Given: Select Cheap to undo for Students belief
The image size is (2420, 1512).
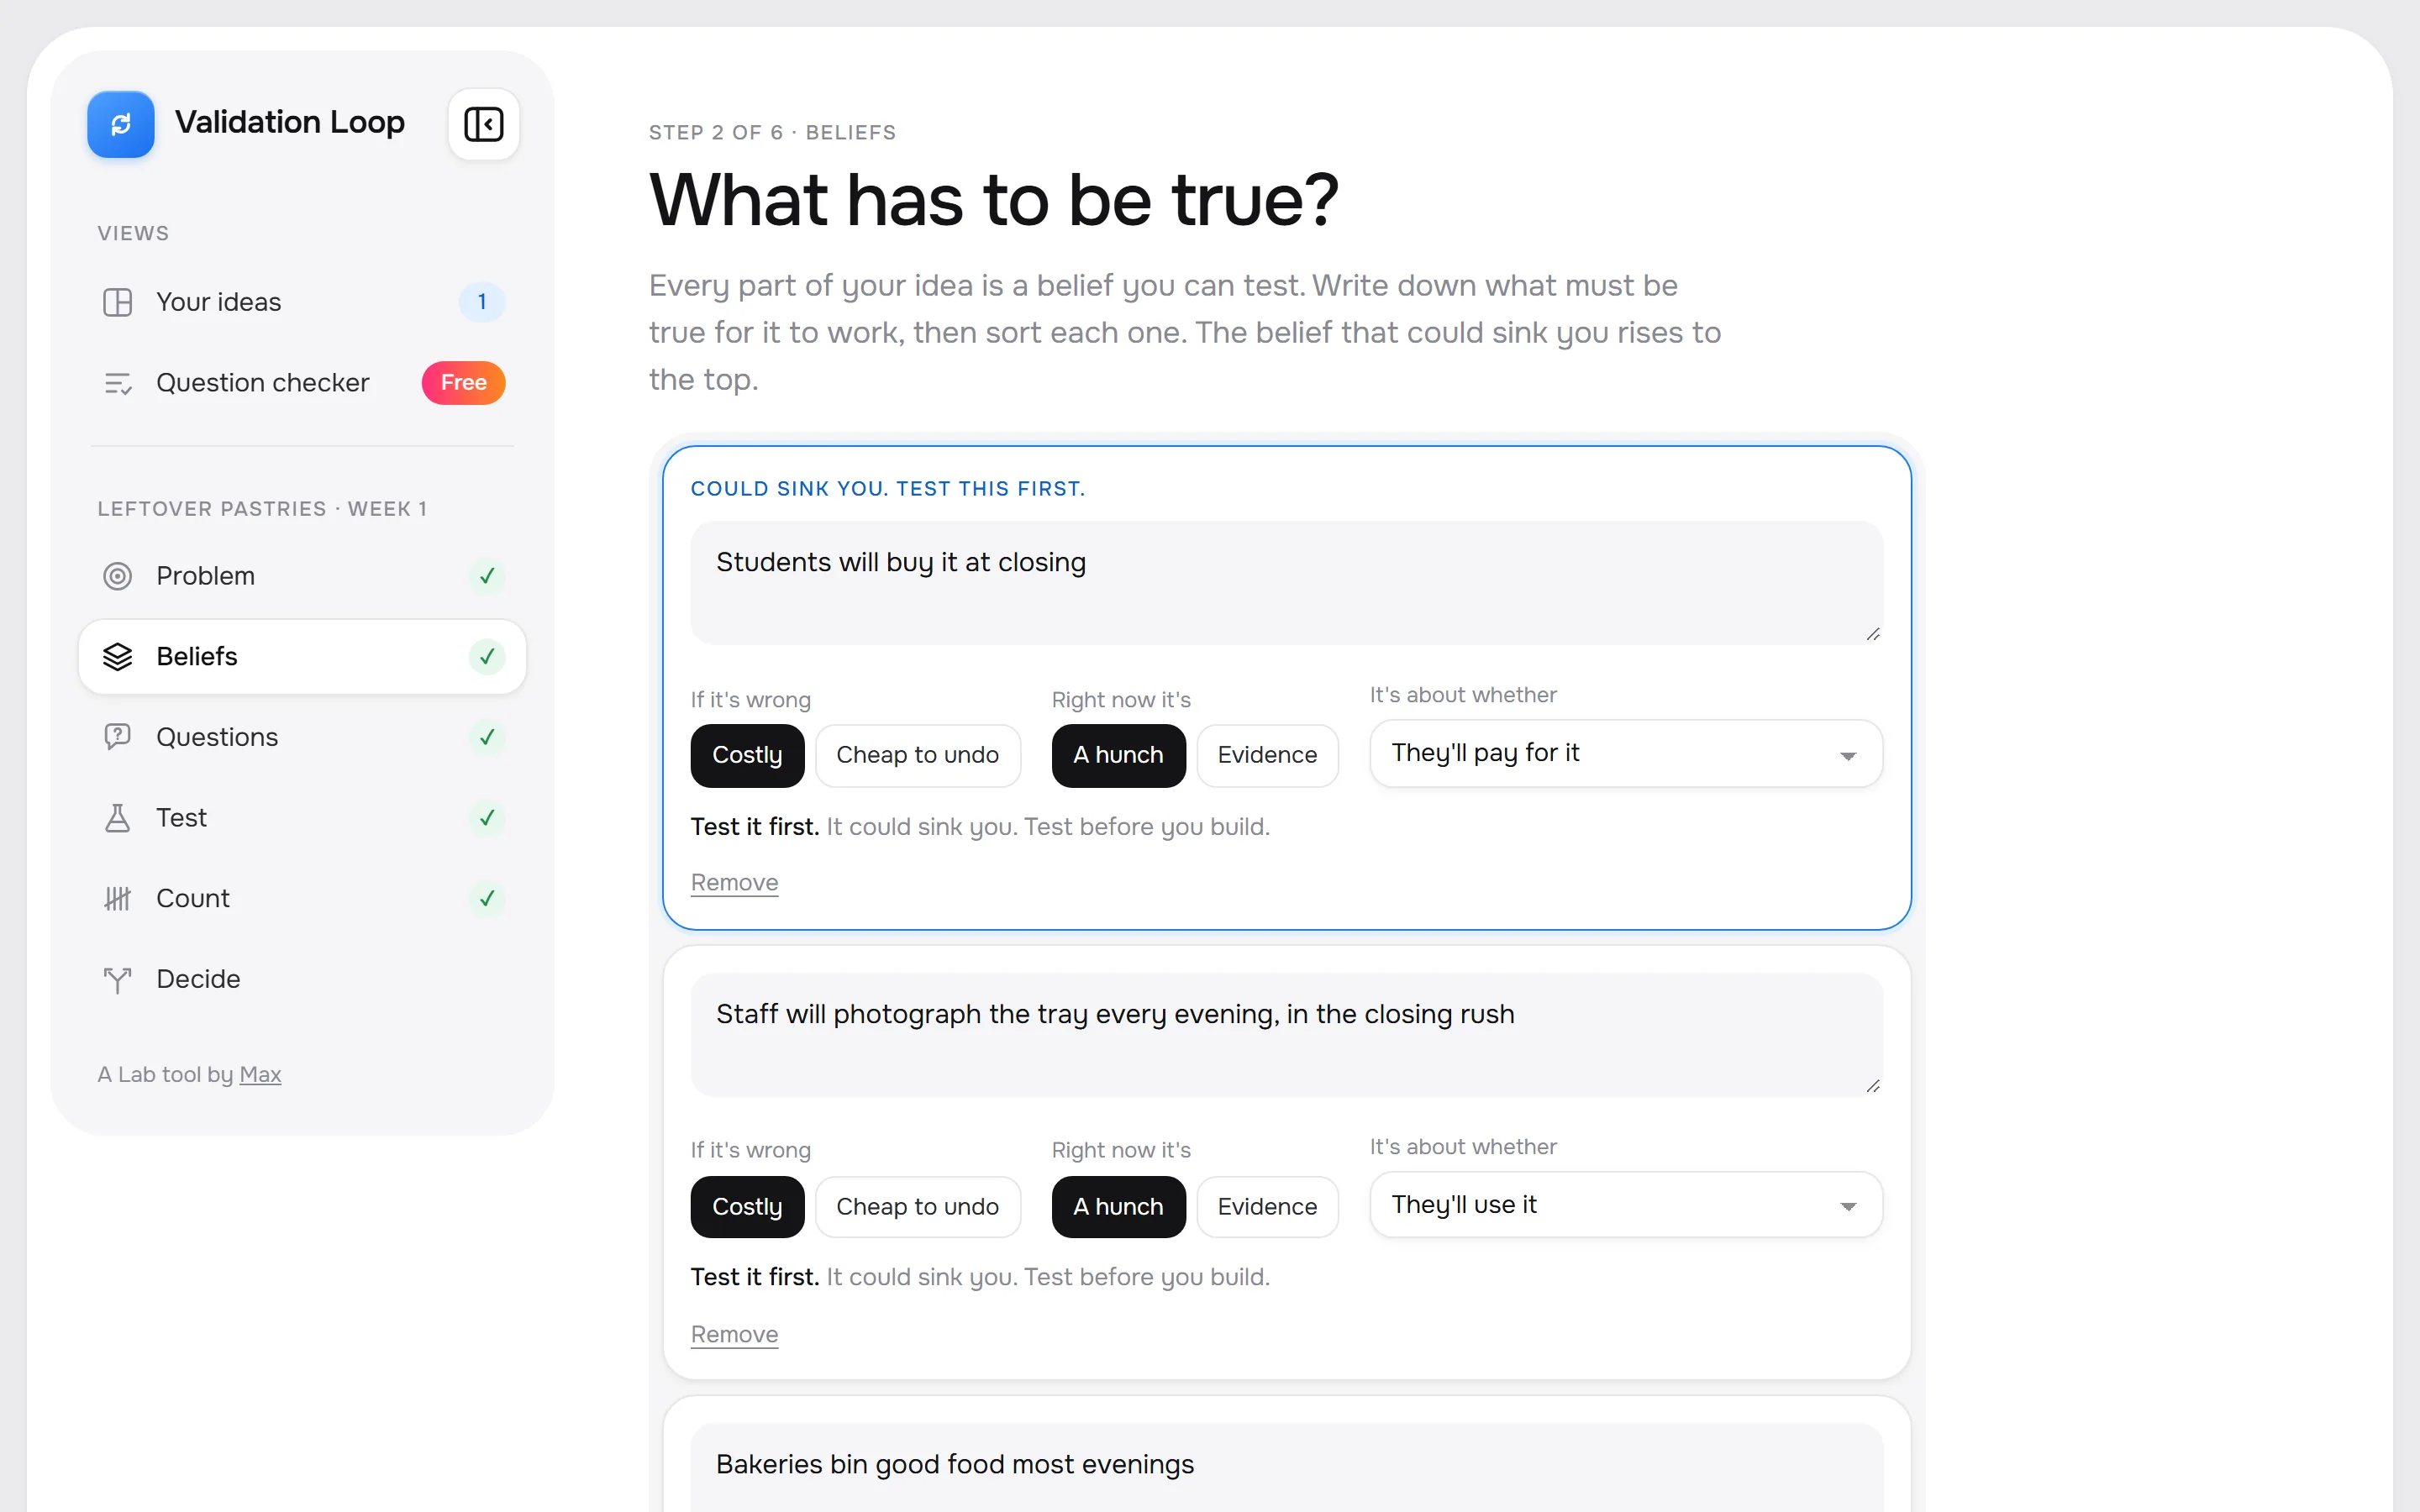Looking at the screenshot, I should click(917, 755).
